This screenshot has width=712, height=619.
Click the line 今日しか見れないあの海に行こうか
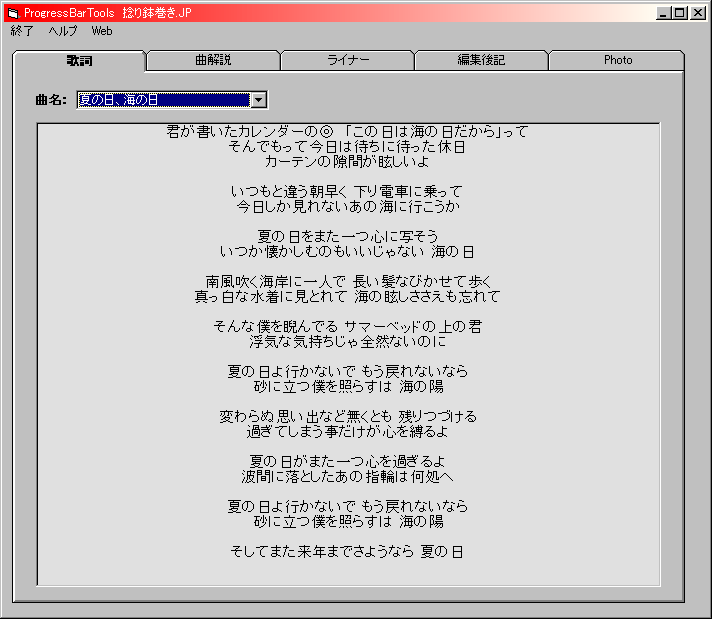tap(348, 207)
